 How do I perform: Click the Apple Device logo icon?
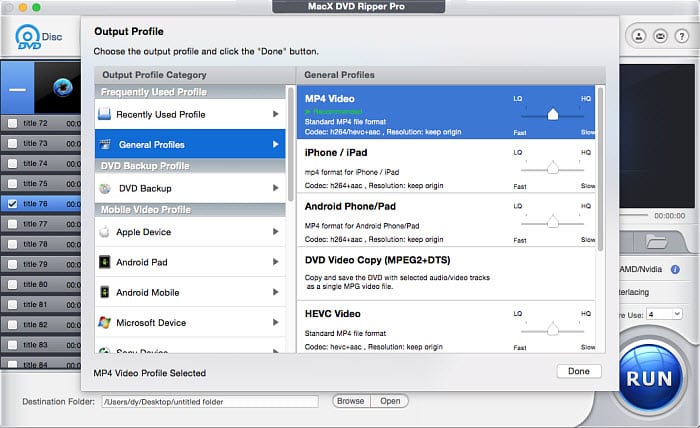point(104,232)
